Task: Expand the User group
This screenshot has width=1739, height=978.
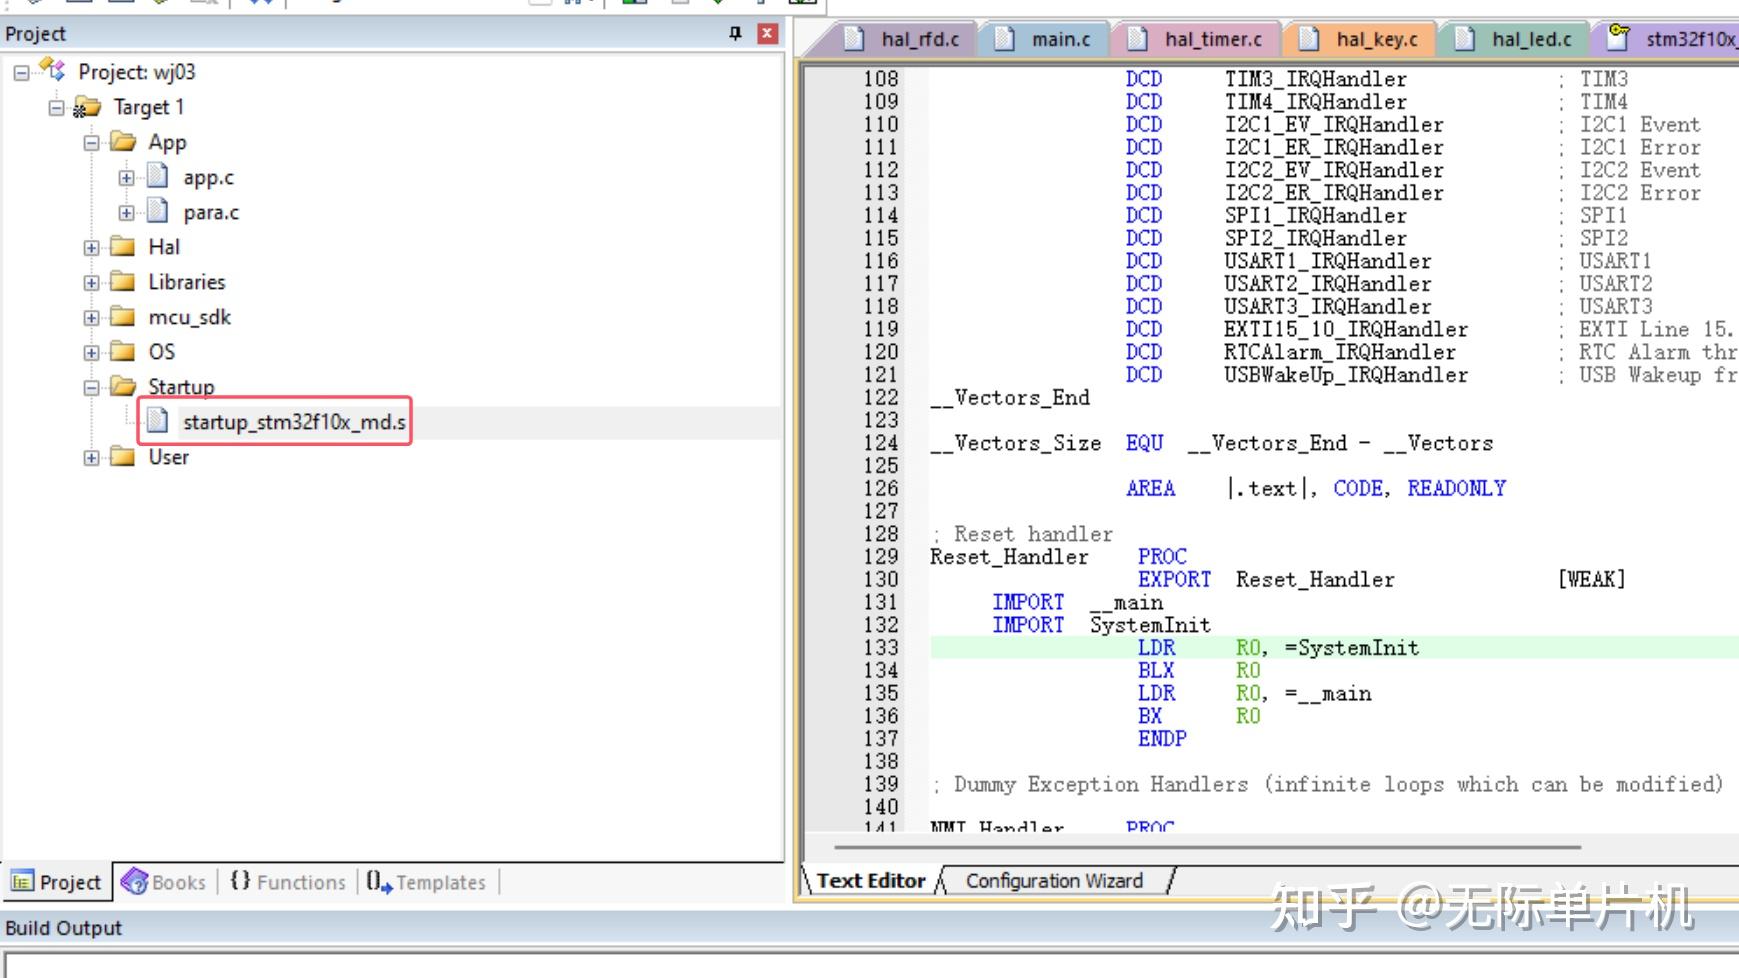Action: 91,457
